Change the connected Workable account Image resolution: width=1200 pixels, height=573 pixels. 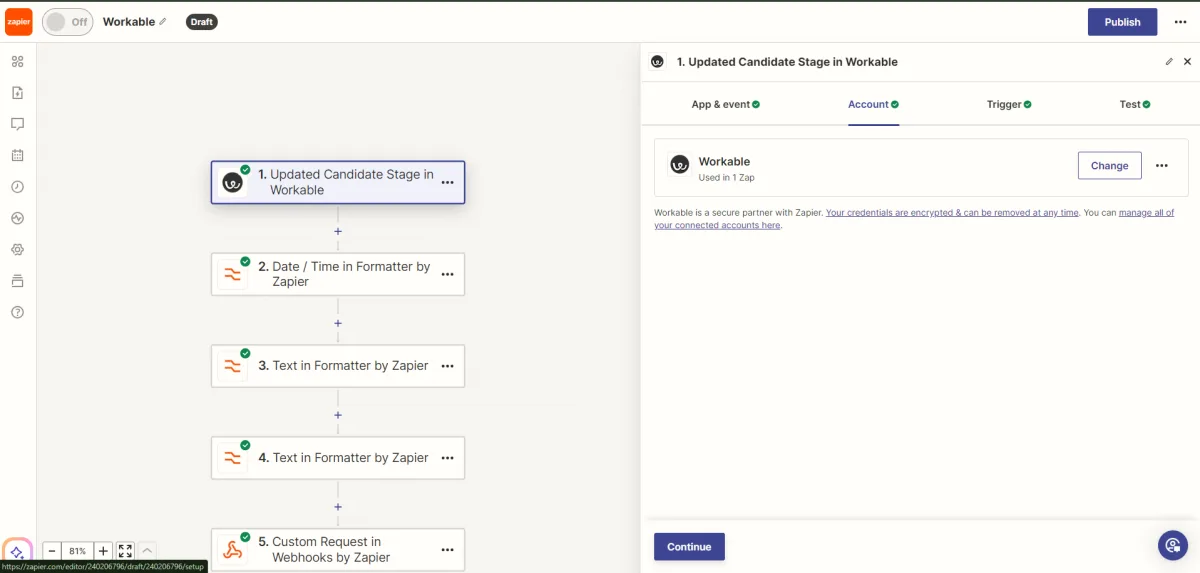tap(1109, 166)
